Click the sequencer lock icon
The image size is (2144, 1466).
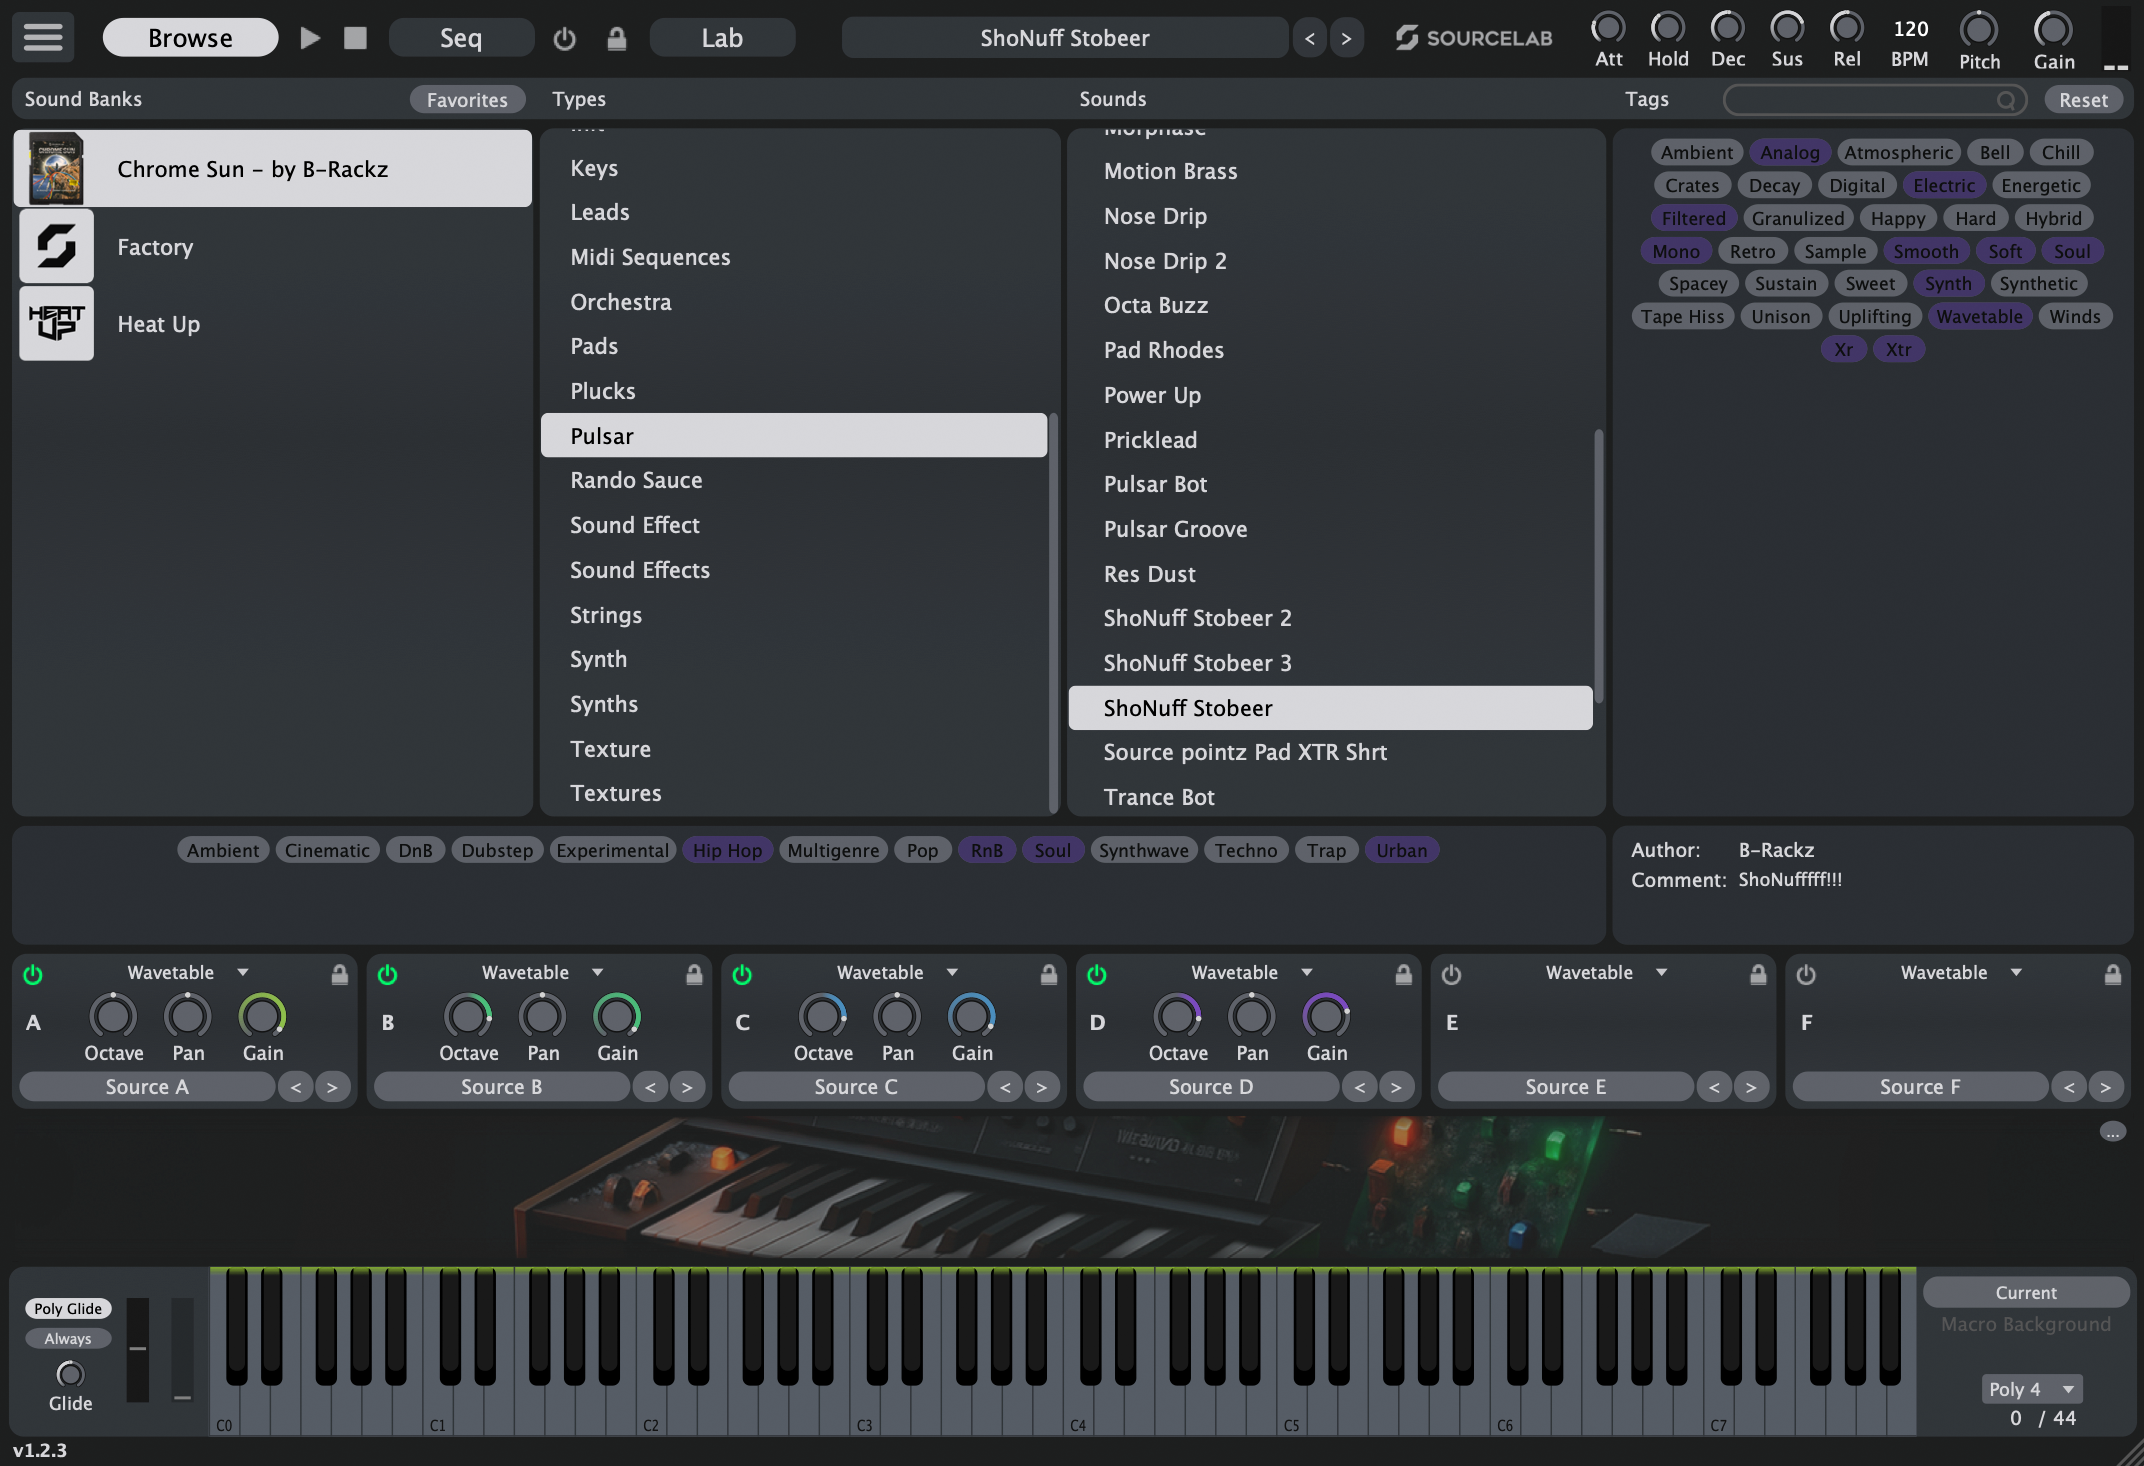(x=617, y=38)
